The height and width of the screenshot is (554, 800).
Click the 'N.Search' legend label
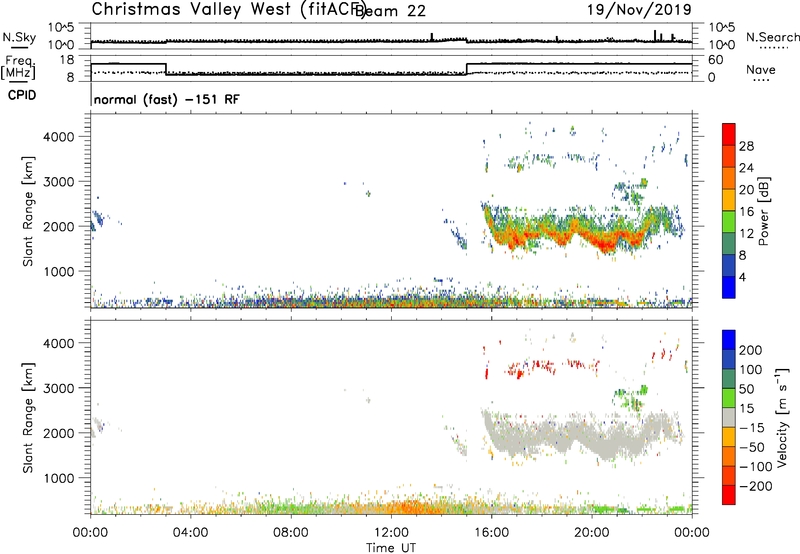[x=772, y=37]
